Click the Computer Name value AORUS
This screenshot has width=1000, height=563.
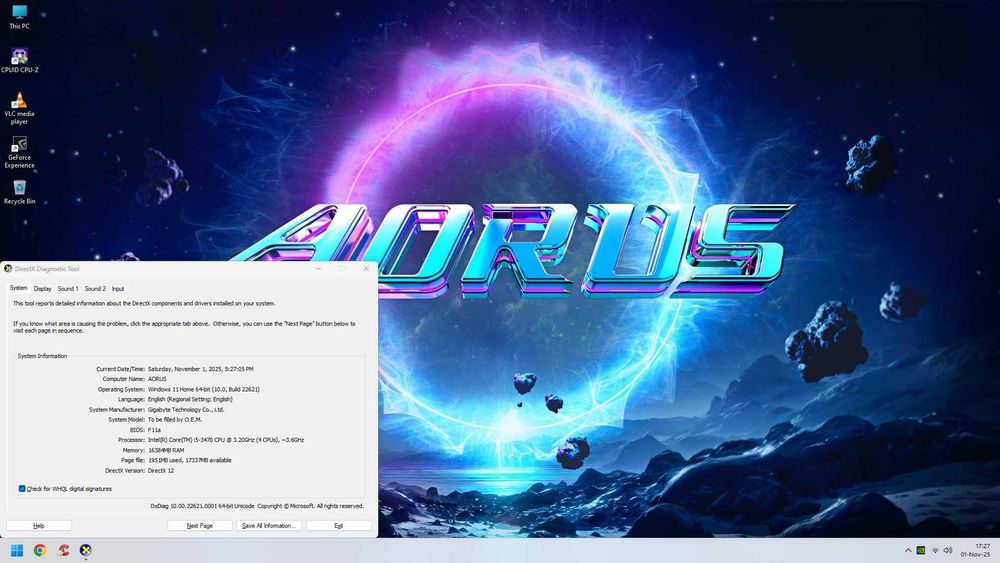pos(157,379)
